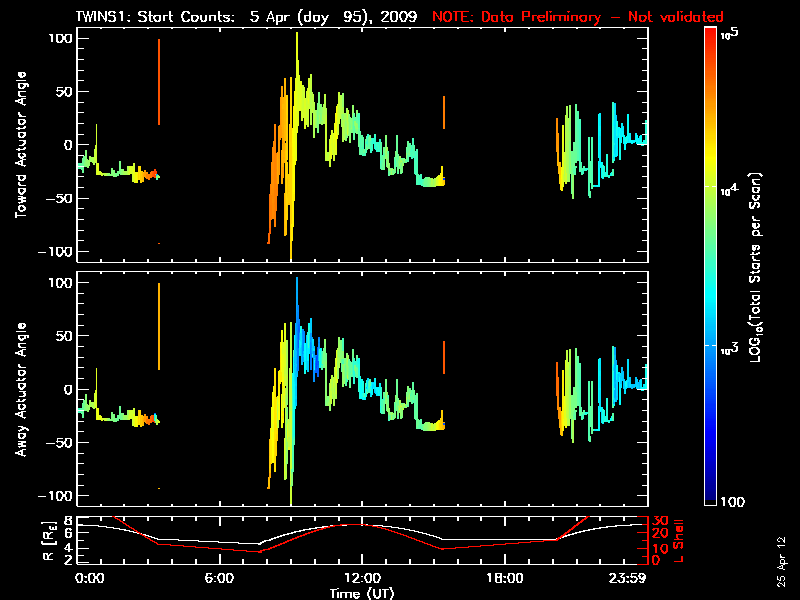Click the 25 Apr 12 date stamp
Screen dimensions: 800x600
pyautogui.click(x=781, y=562)
